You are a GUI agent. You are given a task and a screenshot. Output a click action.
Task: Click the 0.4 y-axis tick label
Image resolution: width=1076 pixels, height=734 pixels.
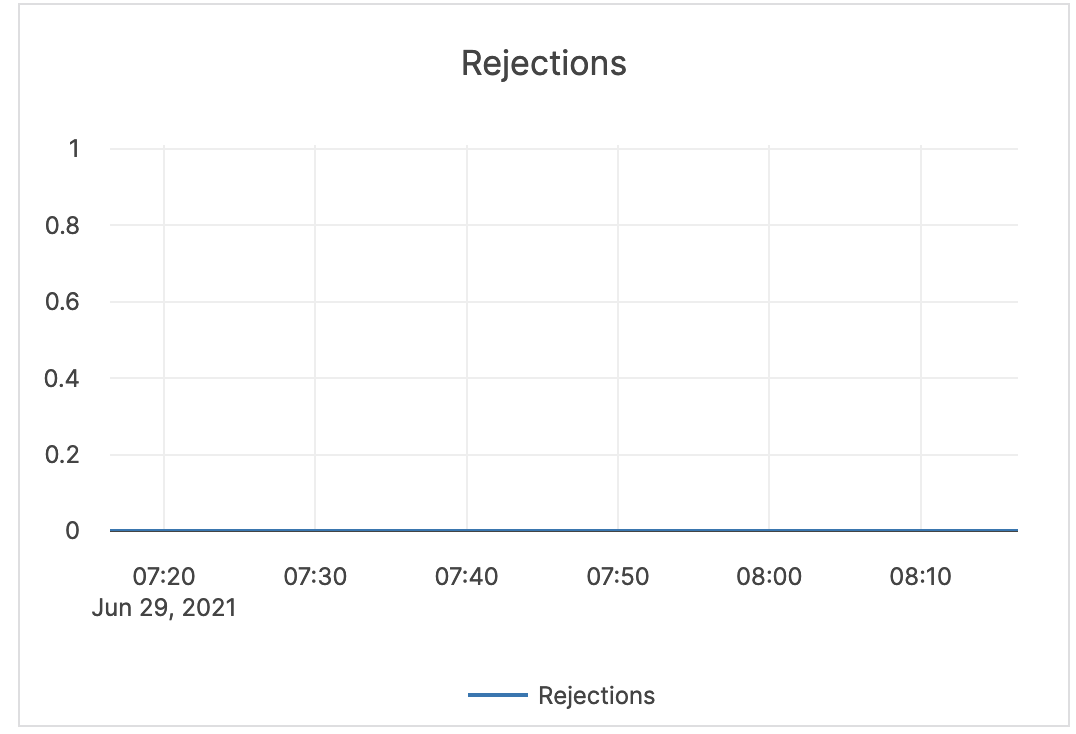click(62, 378)
